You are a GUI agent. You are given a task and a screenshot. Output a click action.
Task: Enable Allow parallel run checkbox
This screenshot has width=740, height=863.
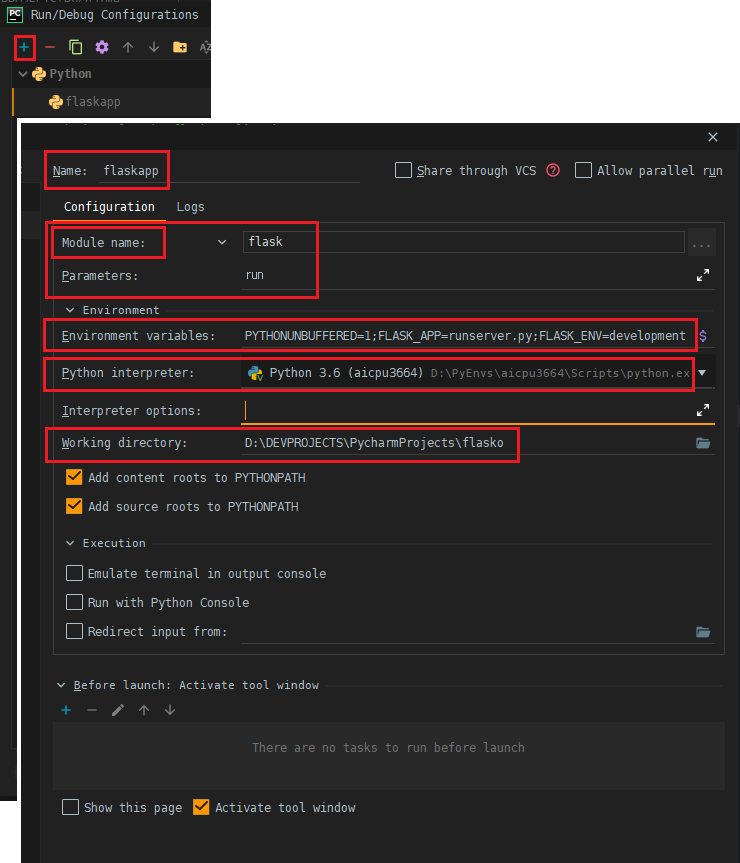(583, 170)
